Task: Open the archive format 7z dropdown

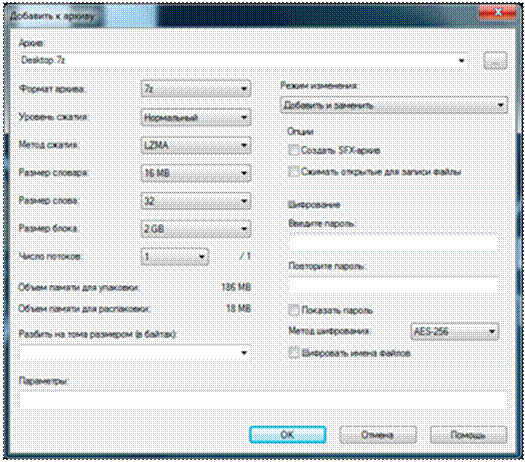Action: pos(196,89)
